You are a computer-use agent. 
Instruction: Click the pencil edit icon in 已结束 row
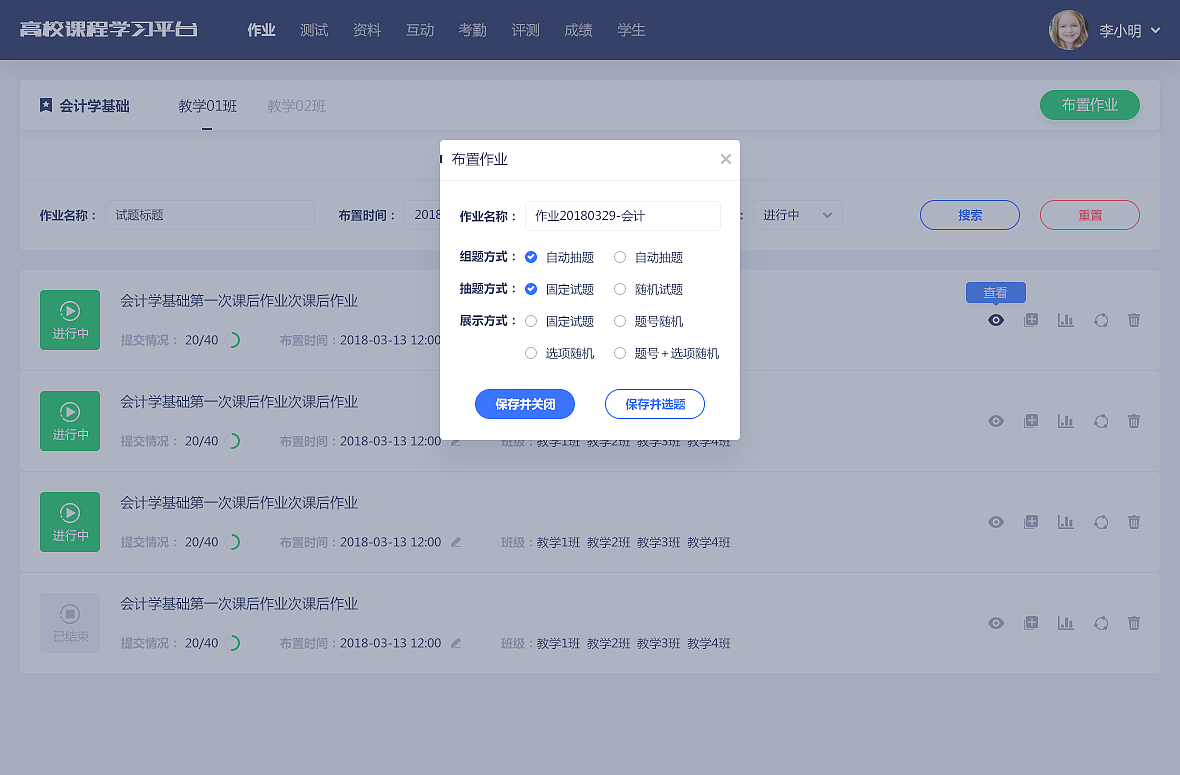(456, 643)
